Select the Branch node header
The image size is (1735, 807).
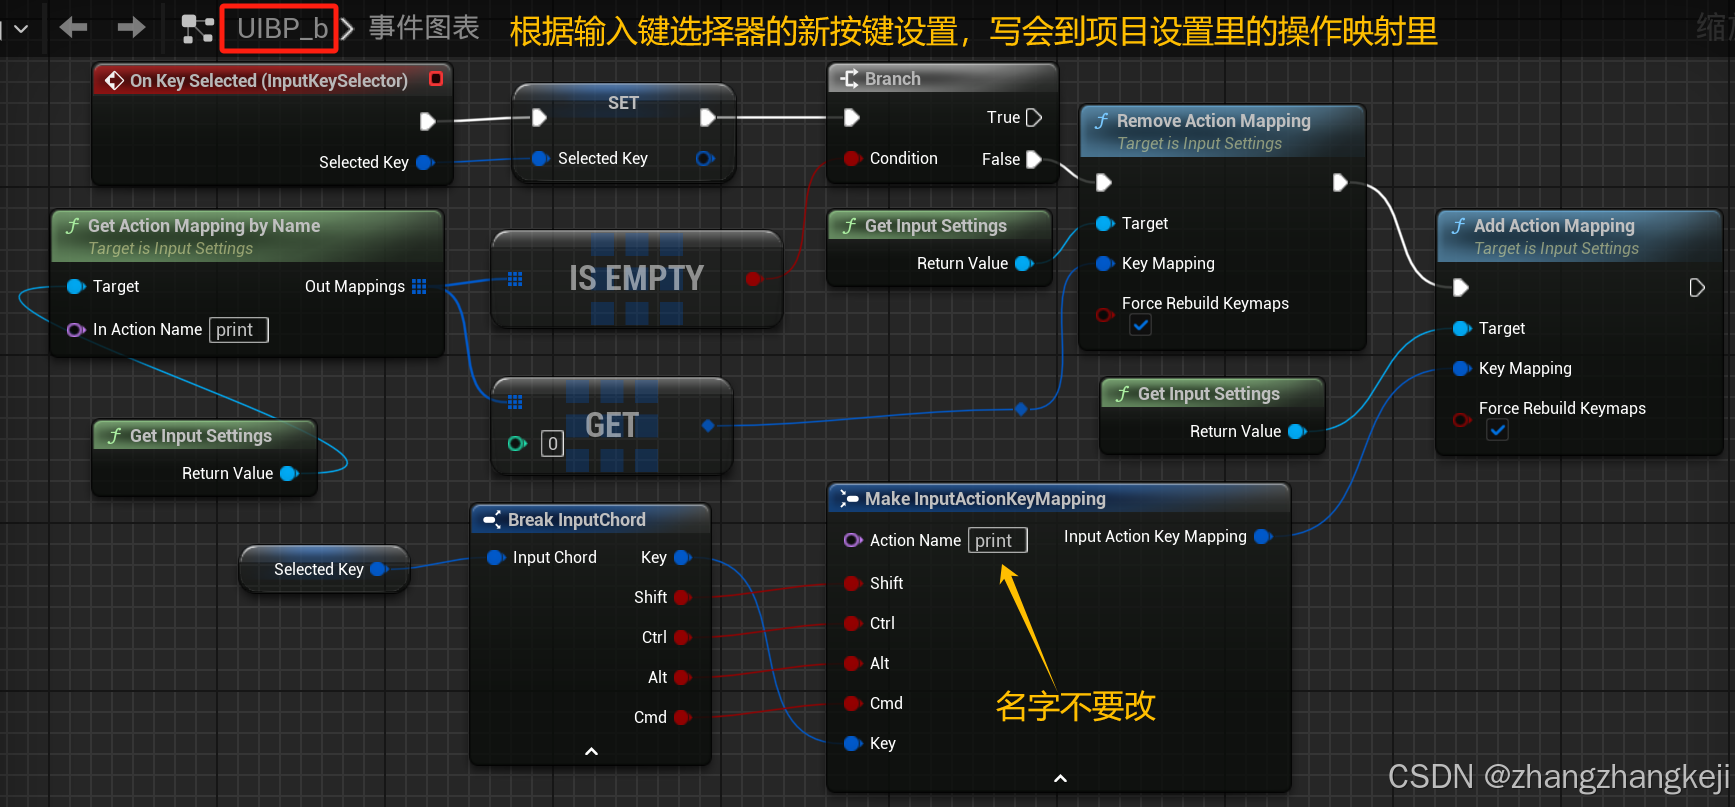[942, 78]
